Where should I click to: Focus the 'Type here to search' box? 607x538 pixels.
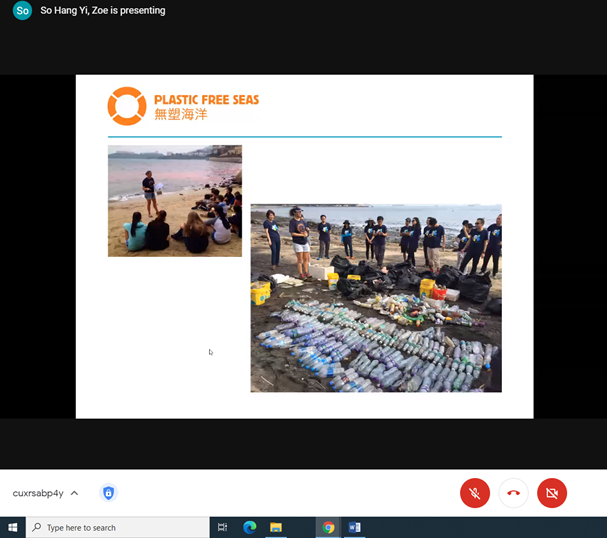tap(118, 528)
